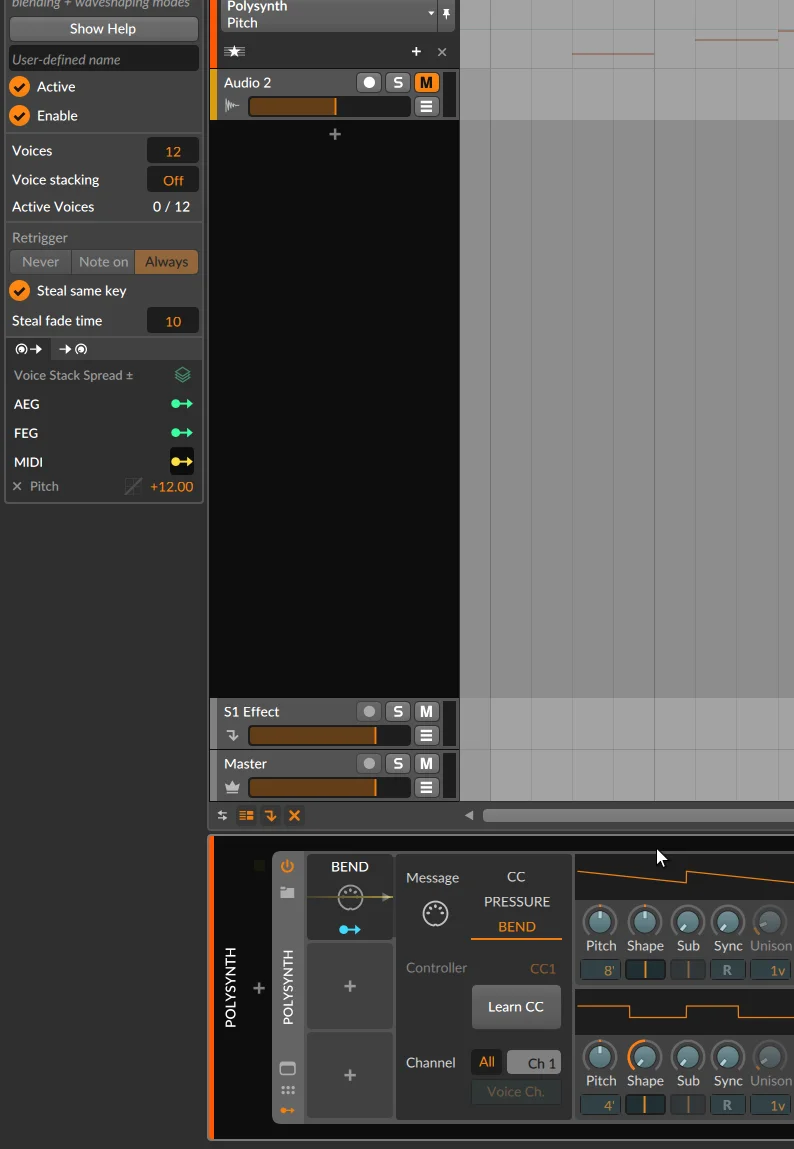Click the S1 Effect volume fader
This screenshot has width=794, height=1149.
pyautogui.click(x=329, y=735)
